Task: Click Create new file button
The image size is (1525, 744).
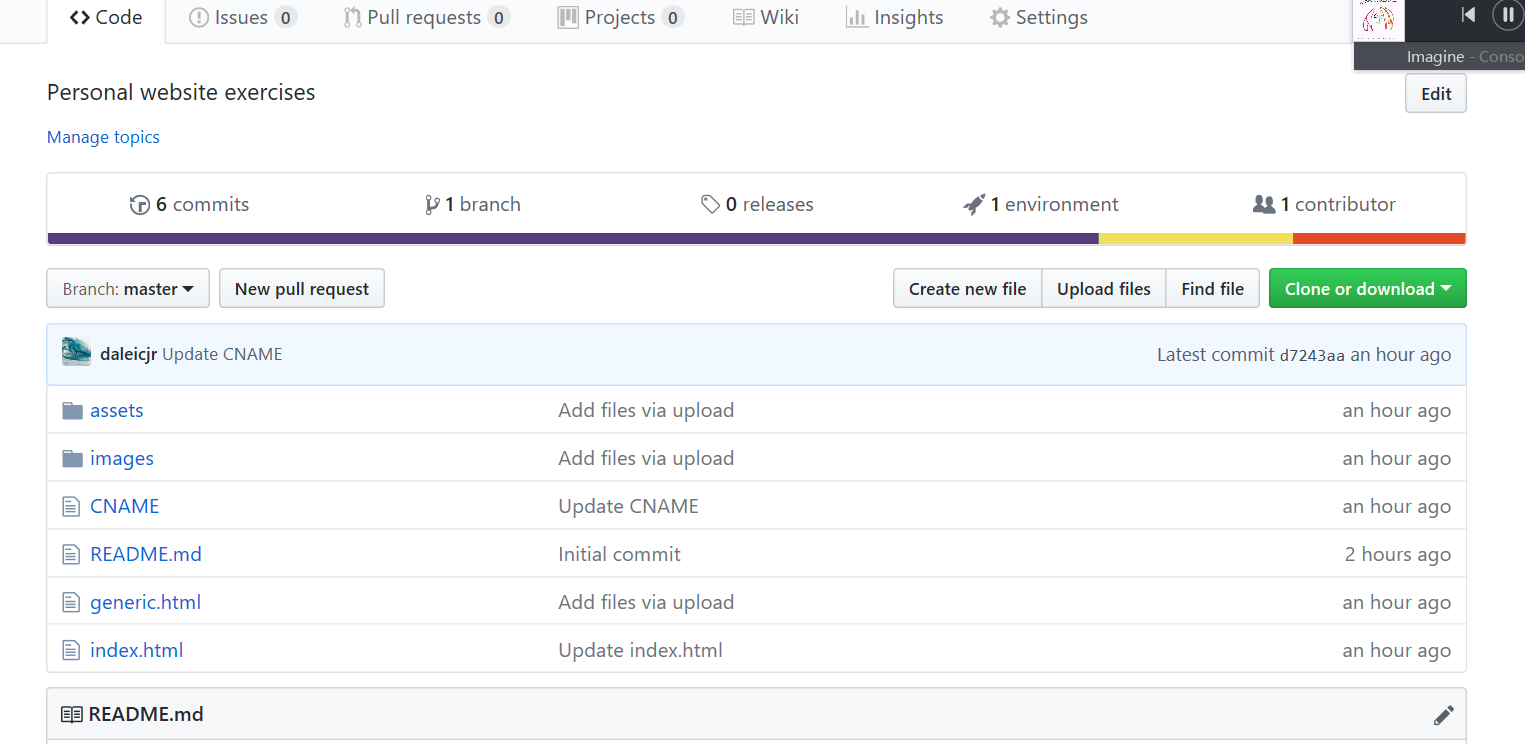Action: tap(967, 289)
